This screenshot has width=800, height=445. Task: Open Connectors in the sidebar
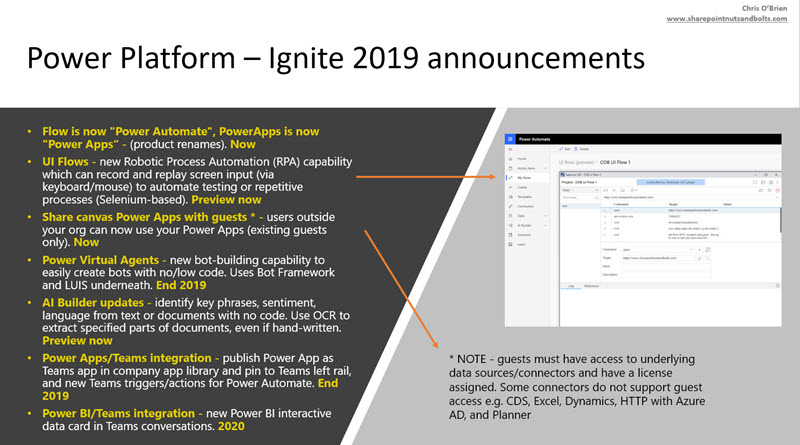526,206
